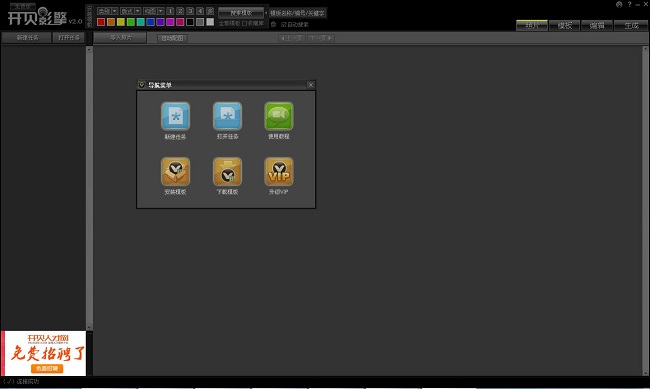Switch to the 模板 tab
The image size is (650, 389).
coord(564,25)
